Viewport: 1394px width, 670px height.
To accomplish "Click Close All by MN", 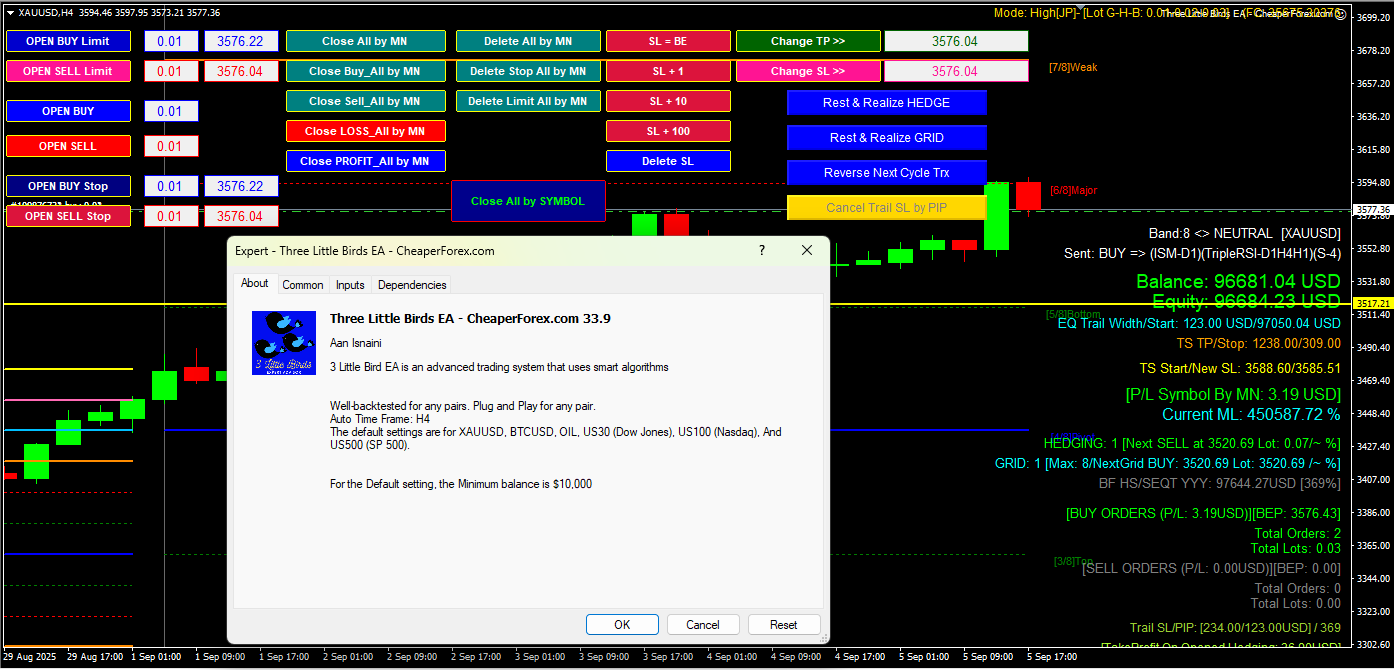I will pyautogui.click(x=366, y=41).
